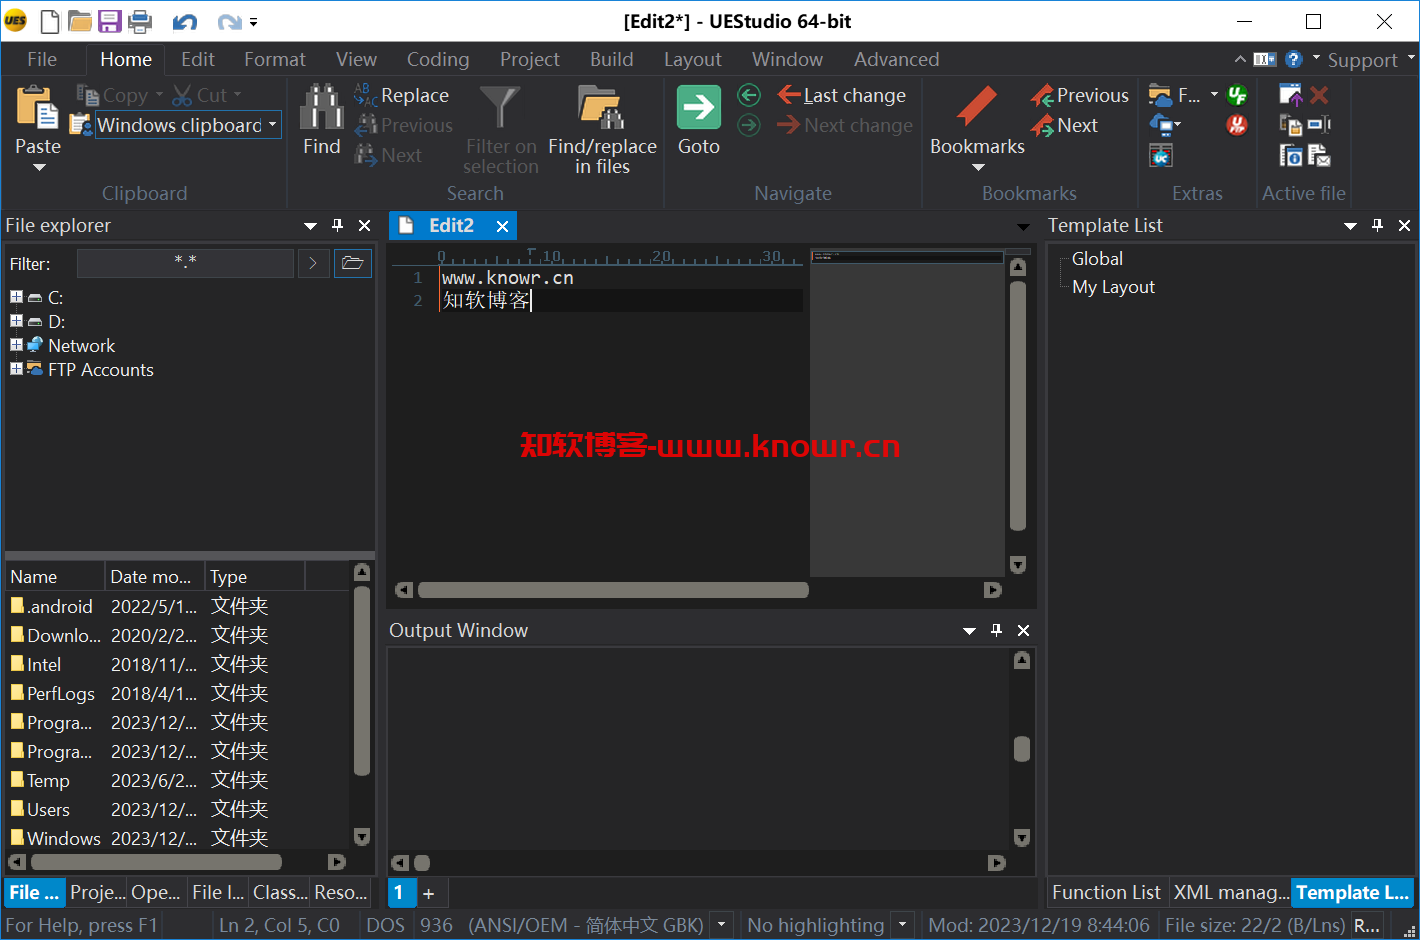Screen dimensions: 1420x940
Task: Undo the last action with the blue arrow
Action: (185, 21)
